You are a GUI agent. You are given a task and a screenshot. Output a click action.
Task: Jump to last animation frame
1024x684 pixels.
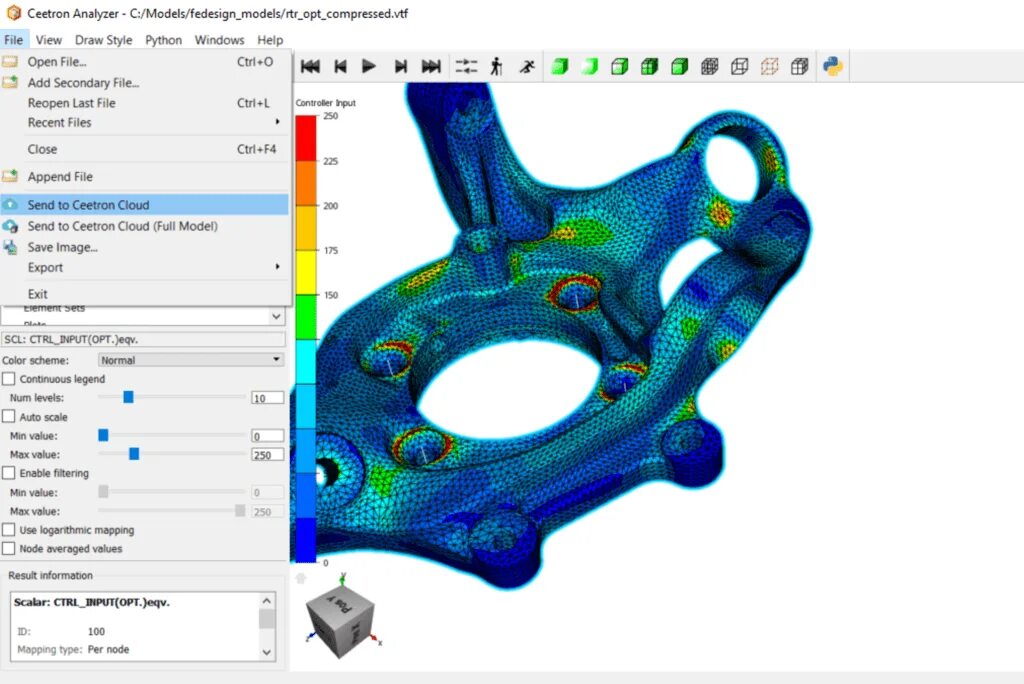431,66
